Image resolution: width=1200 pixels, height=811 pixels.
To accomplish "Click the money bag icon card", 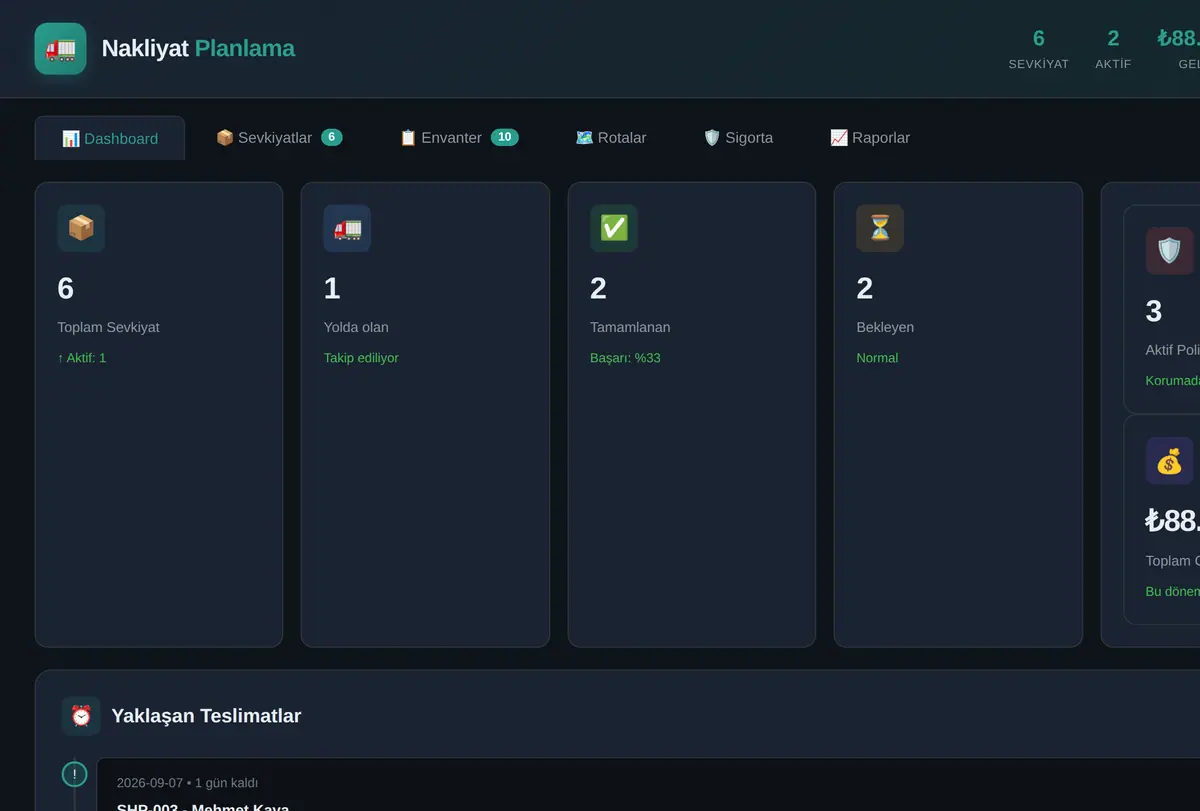I will (1170, 461).
